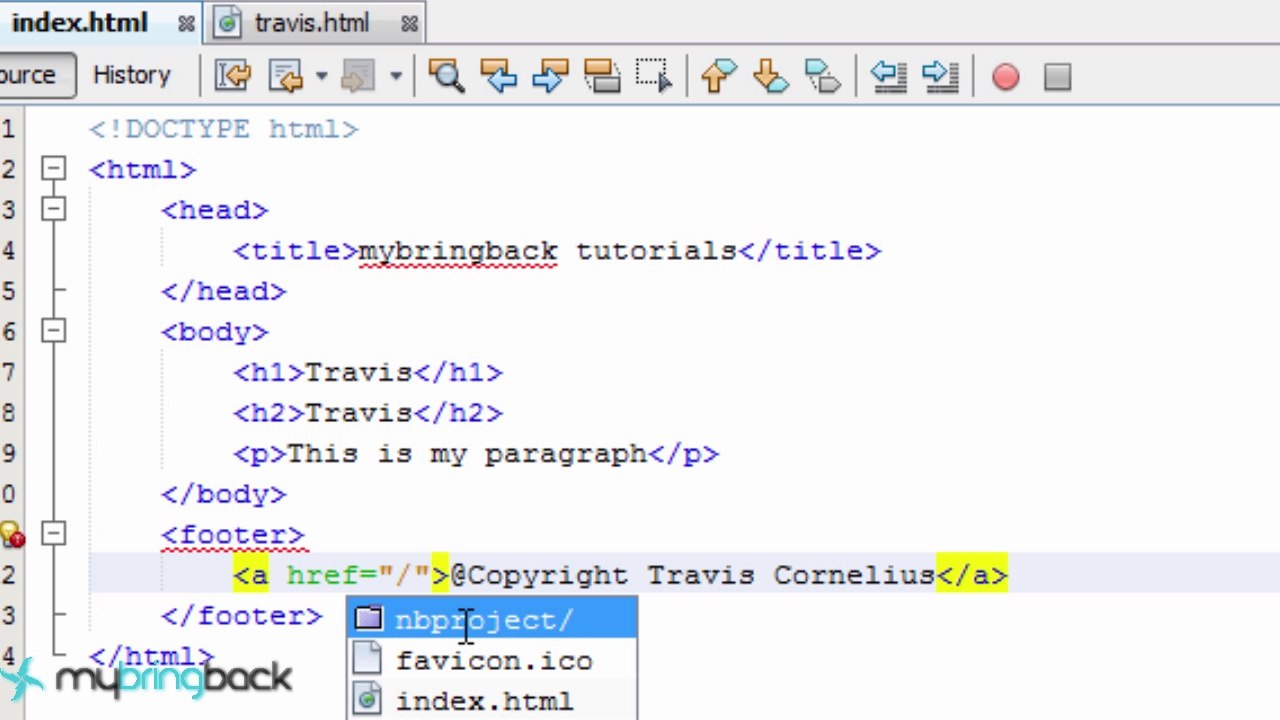Collapse the head tag fold
The width and height of the screenshot is (1280, 720).
54,209
